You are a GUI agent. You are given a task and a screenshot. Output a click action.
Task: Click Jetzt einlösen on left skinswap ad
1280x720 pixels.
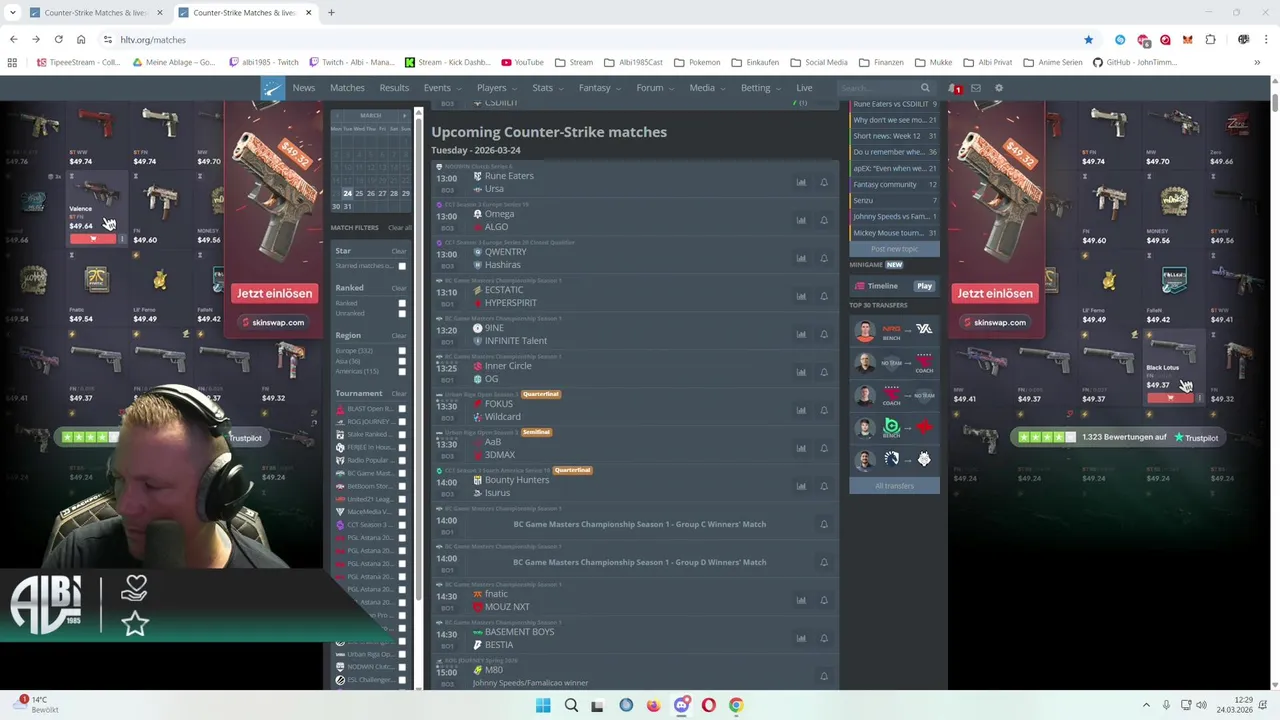(274, 294)
